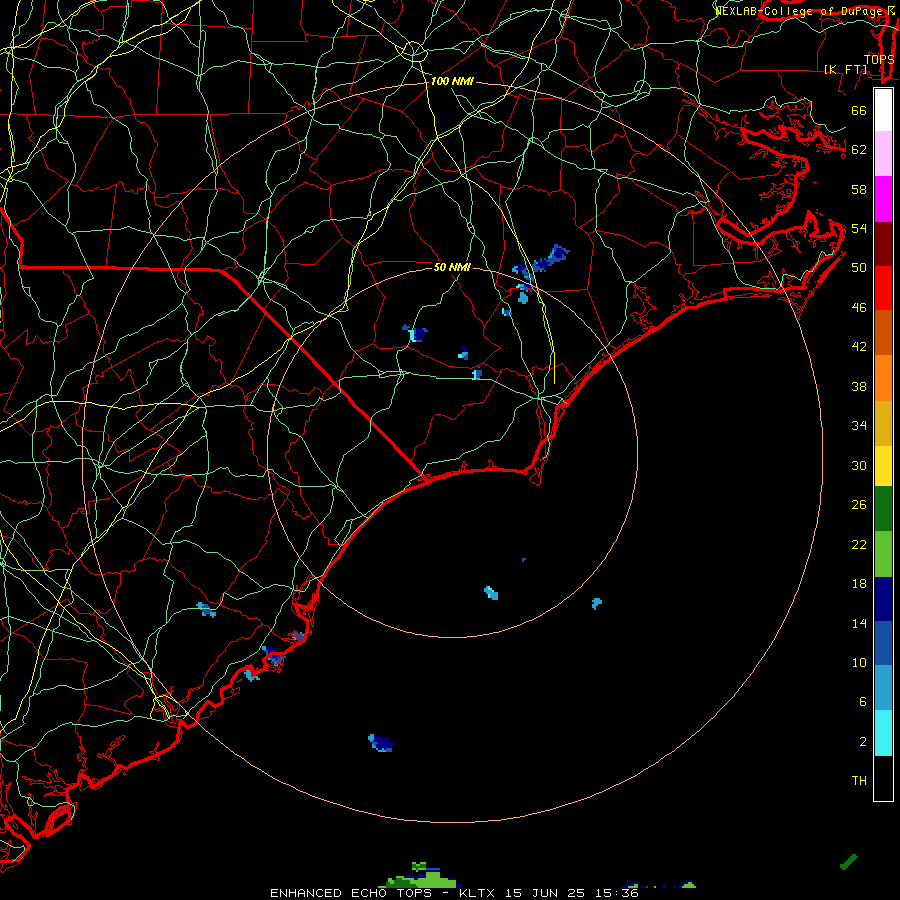900x900 pixels.
Task: Click the 18 scale label
Action: [859, 584]
